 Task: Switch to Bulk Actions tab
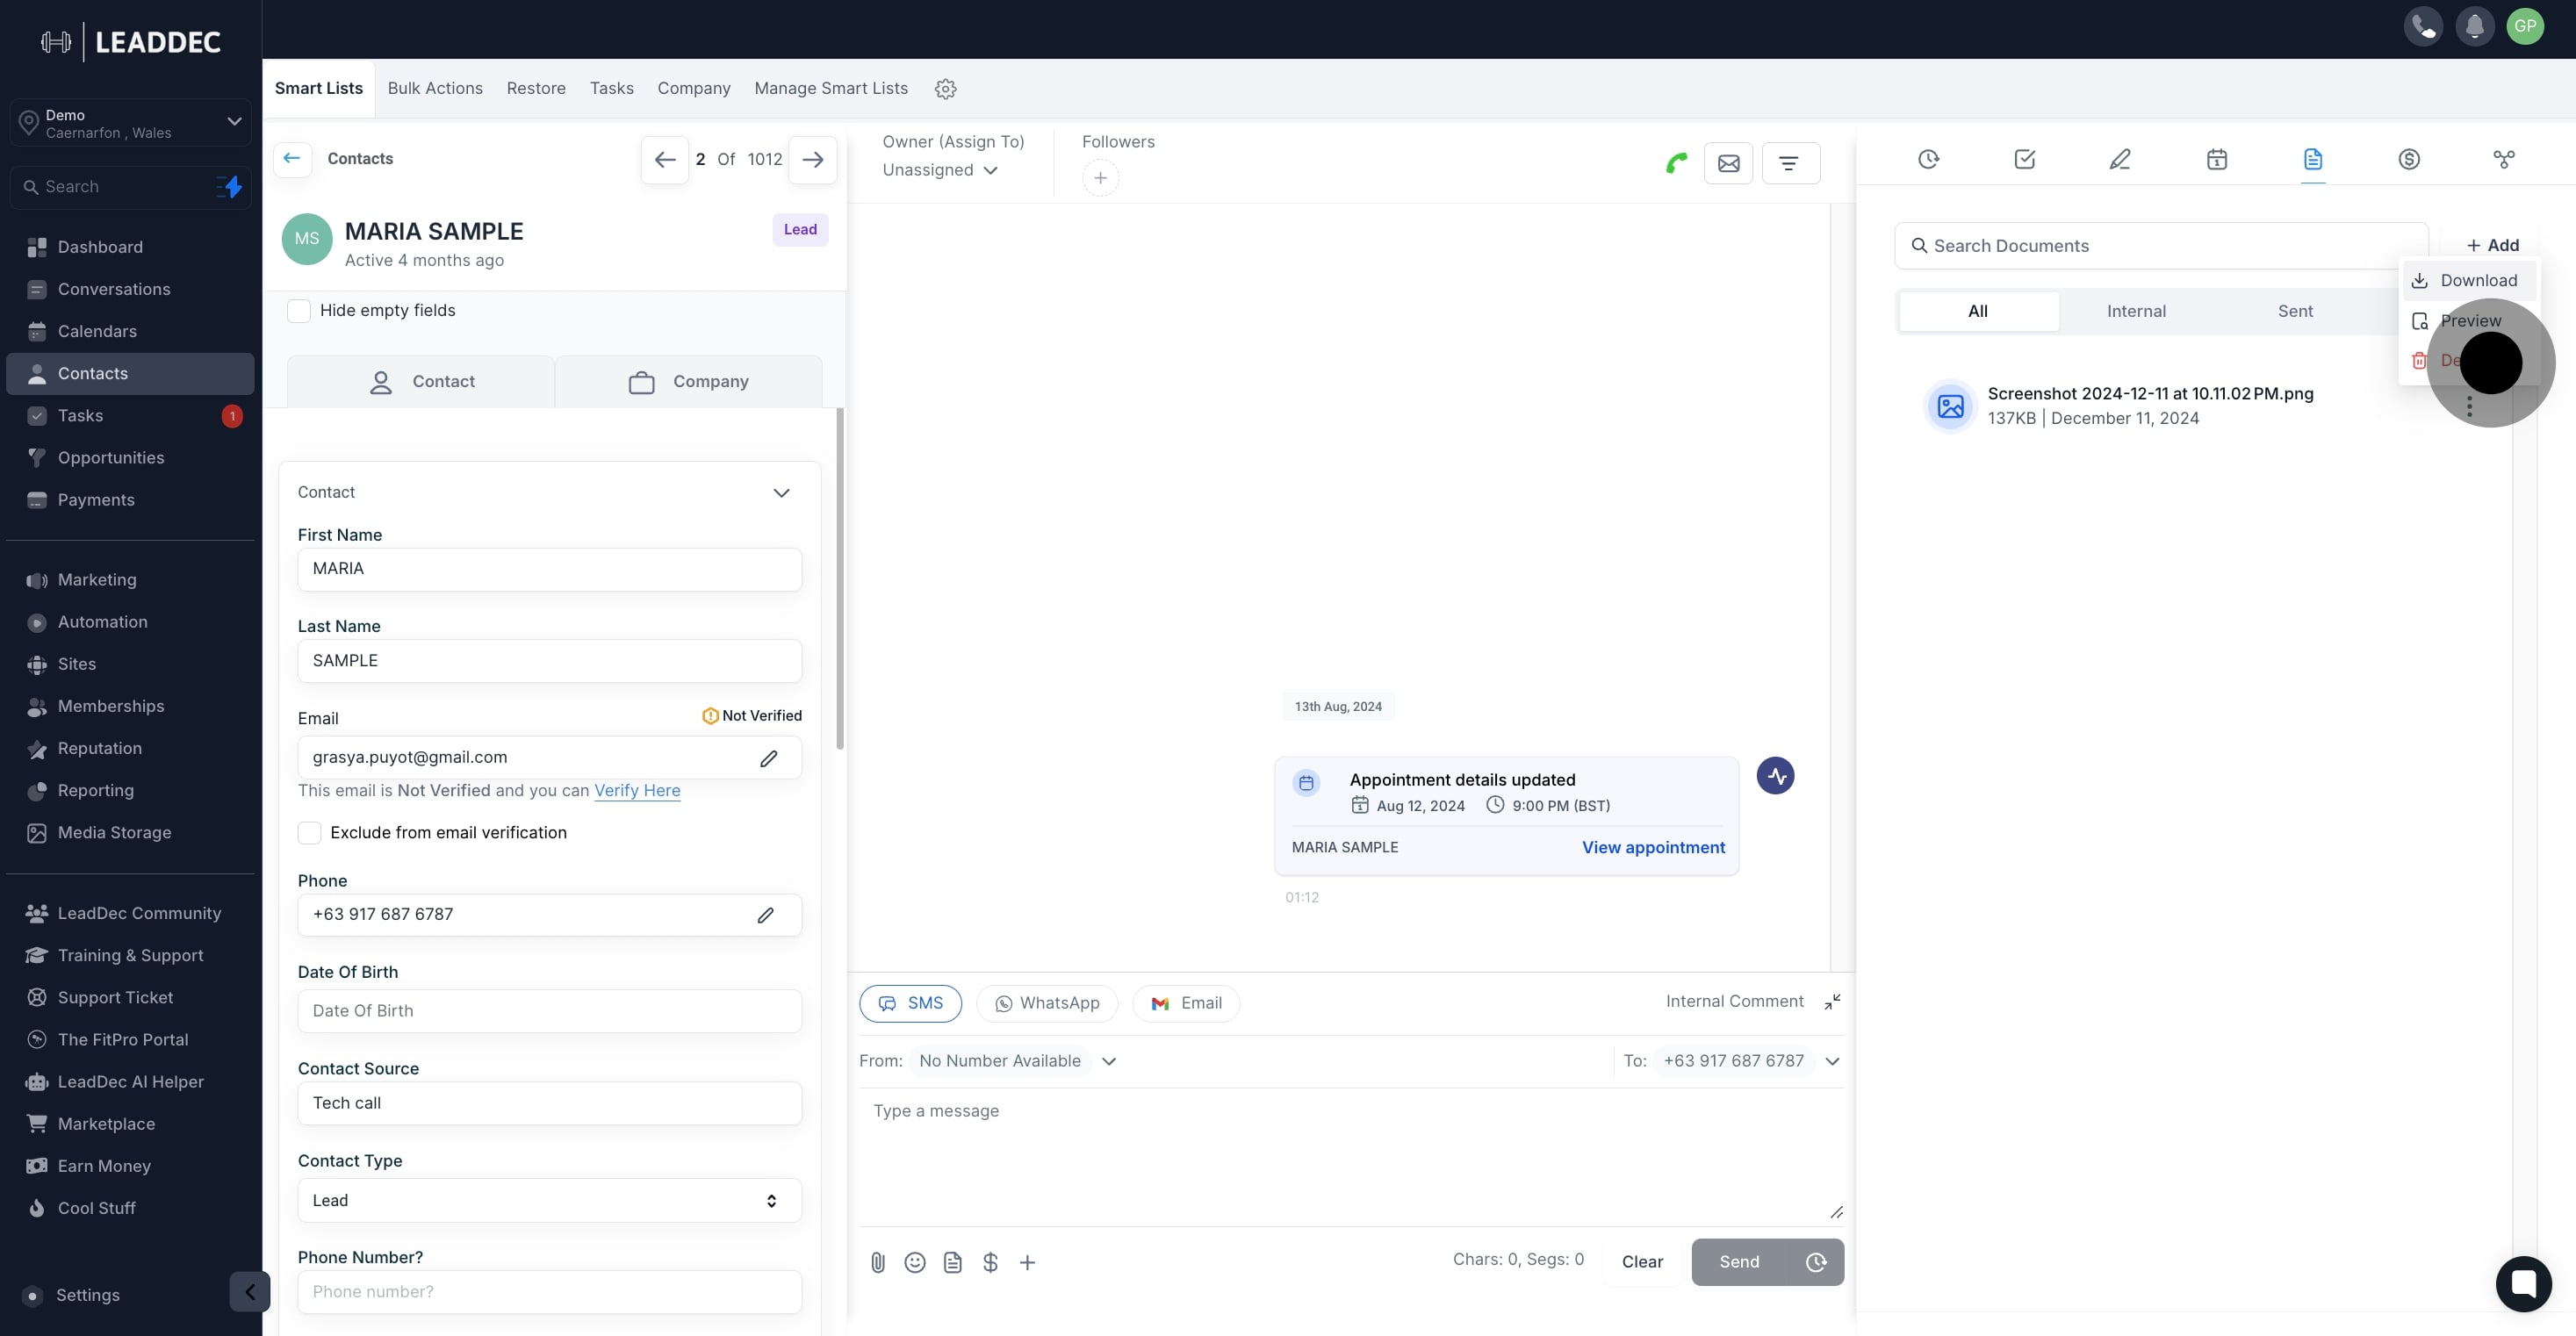click(435, 88)
